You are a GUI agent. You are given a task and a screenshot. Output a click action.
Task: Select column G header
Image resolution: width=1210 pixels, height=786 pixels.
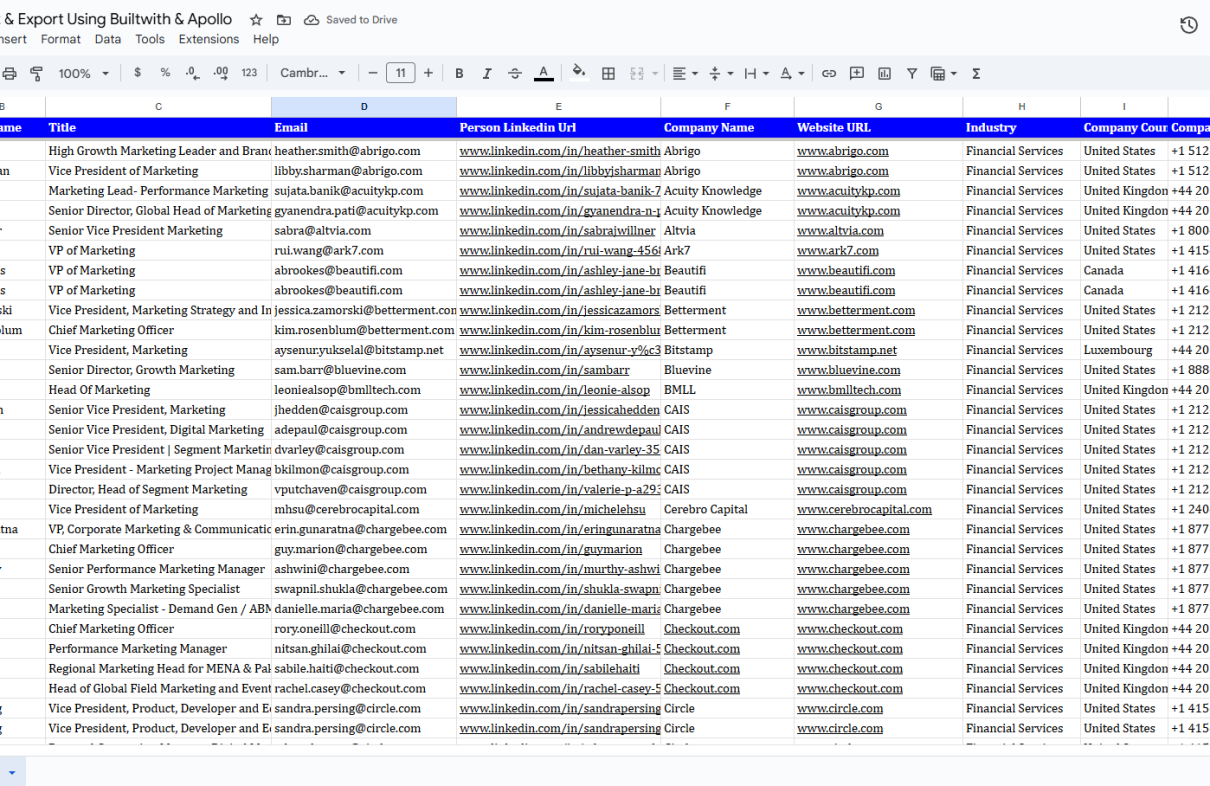tap(878, 106)
